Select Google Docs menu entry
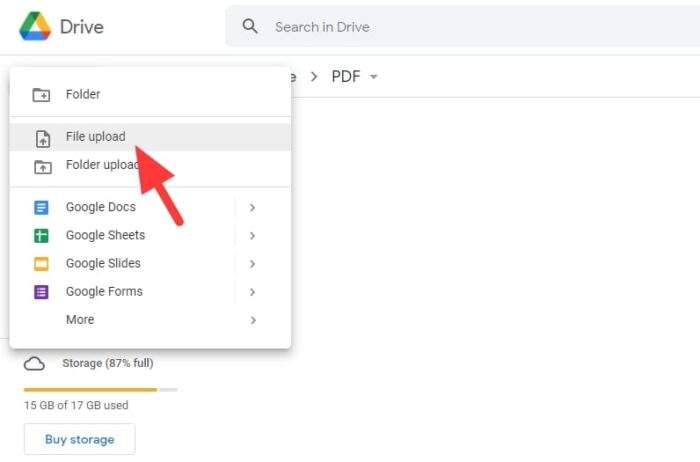Screen dimensions: 700x462 tap(150, 207)
